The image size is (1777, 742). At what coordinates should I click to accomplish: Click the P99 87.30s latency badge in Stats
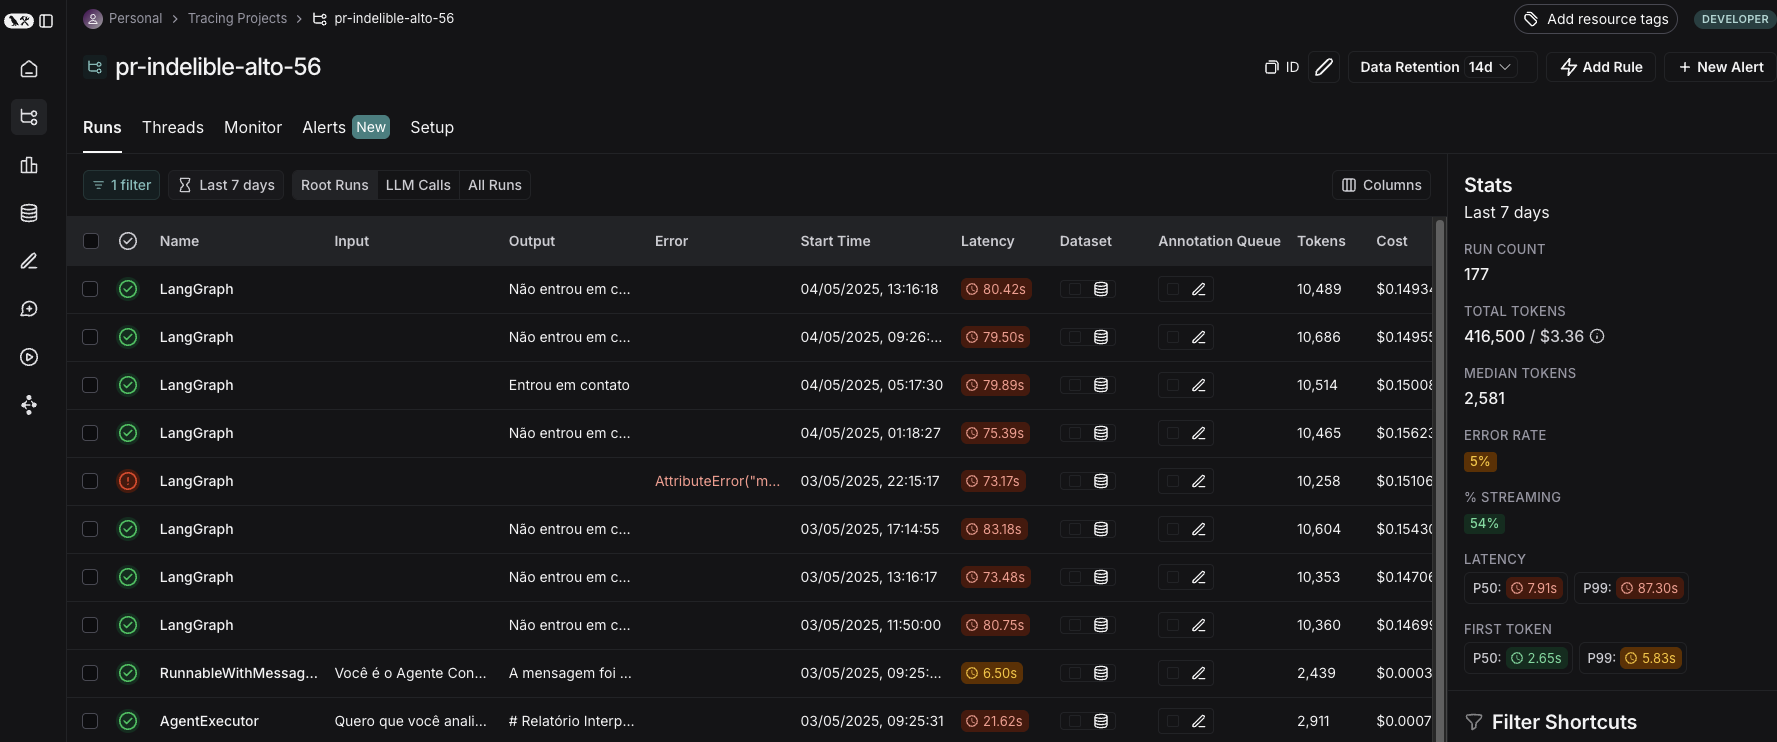pyautogui.click(x=1649, y=588)
